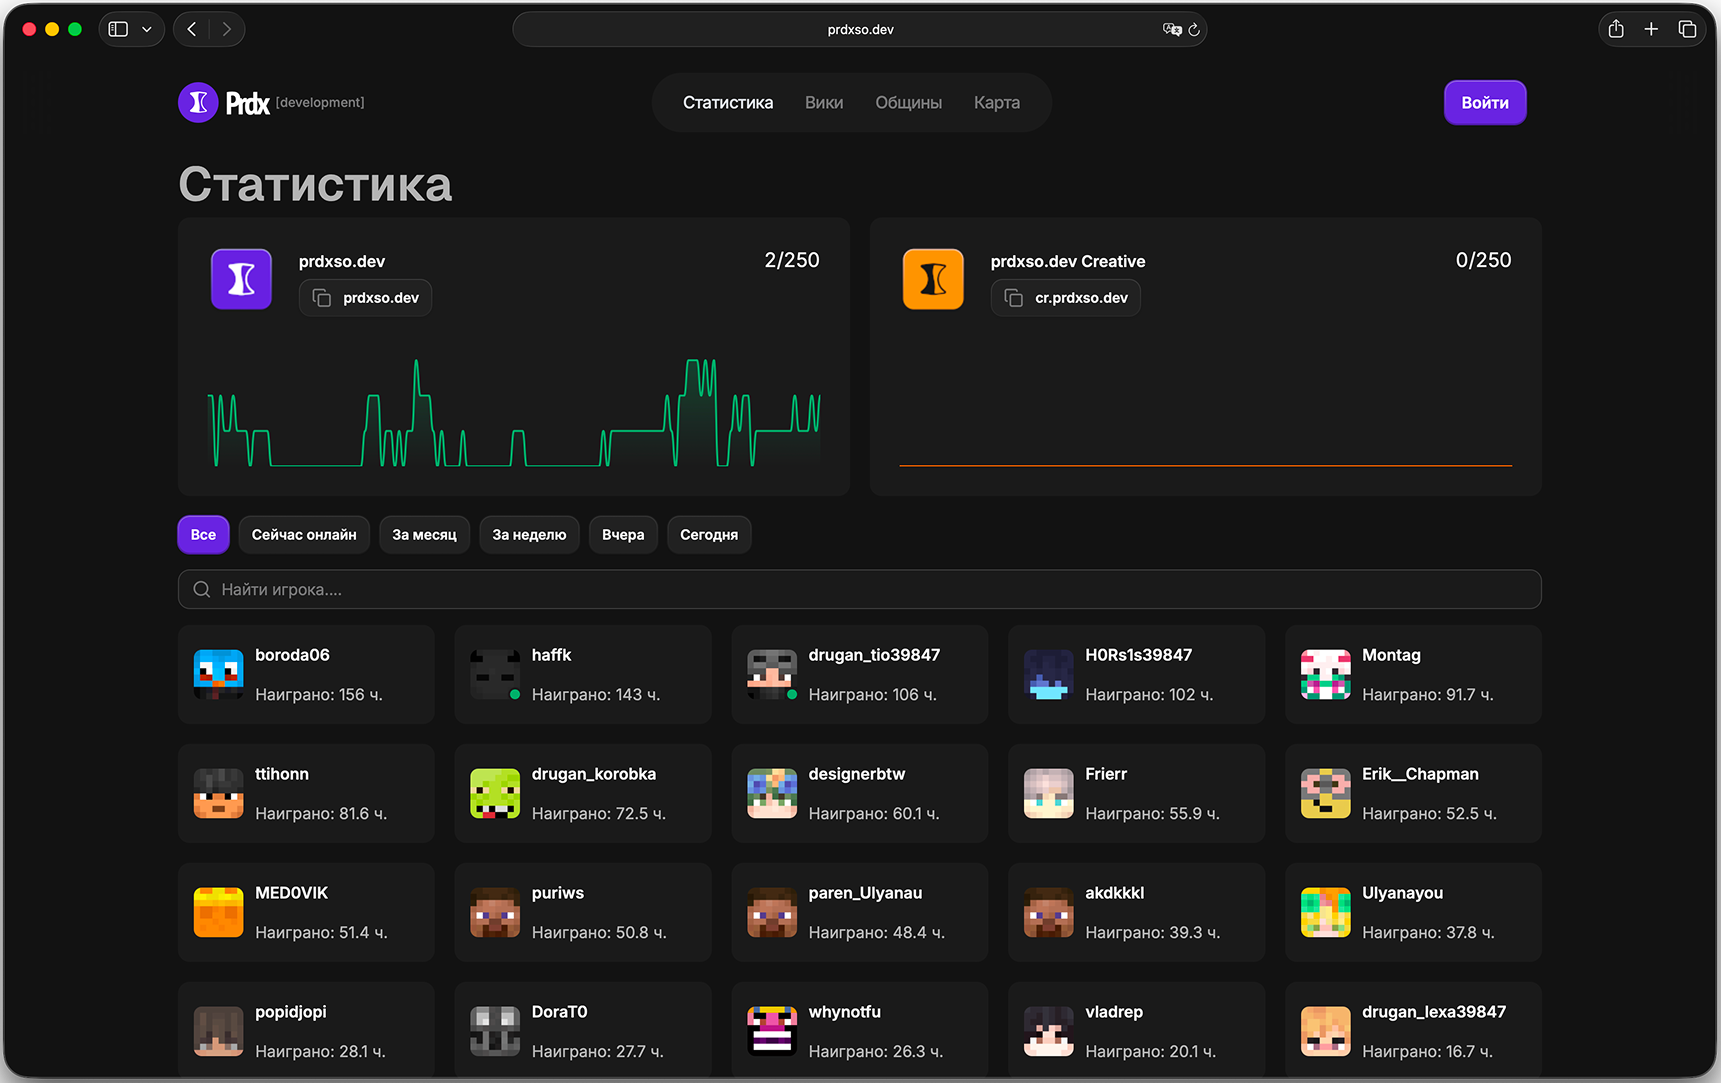Click the page translate icon in address bar
The height and width of the screenshot is (1083, 1721).
point(1172,29)
